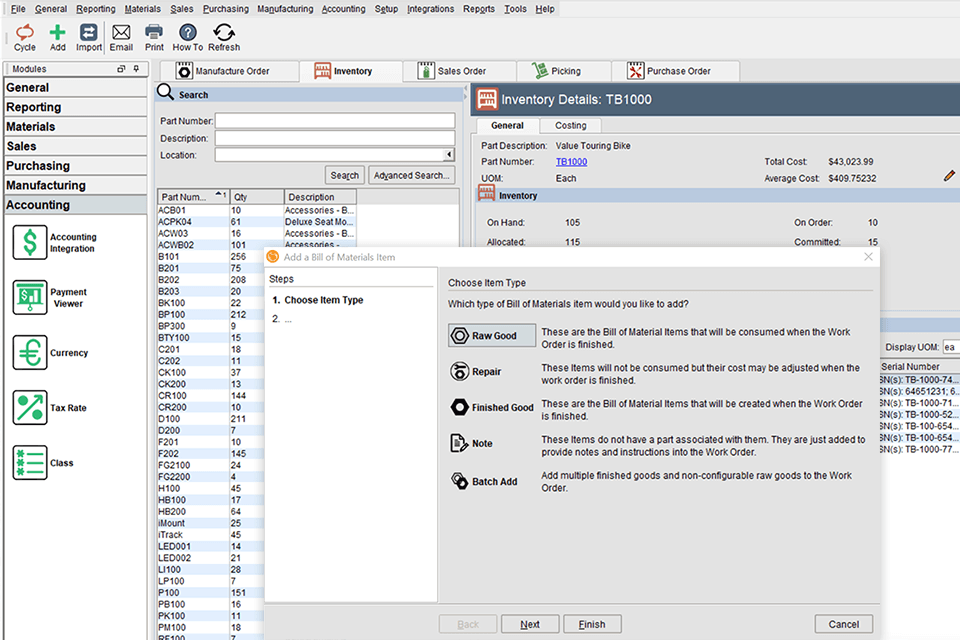Open the TB1000 part number link

click(x=571, y=162)
